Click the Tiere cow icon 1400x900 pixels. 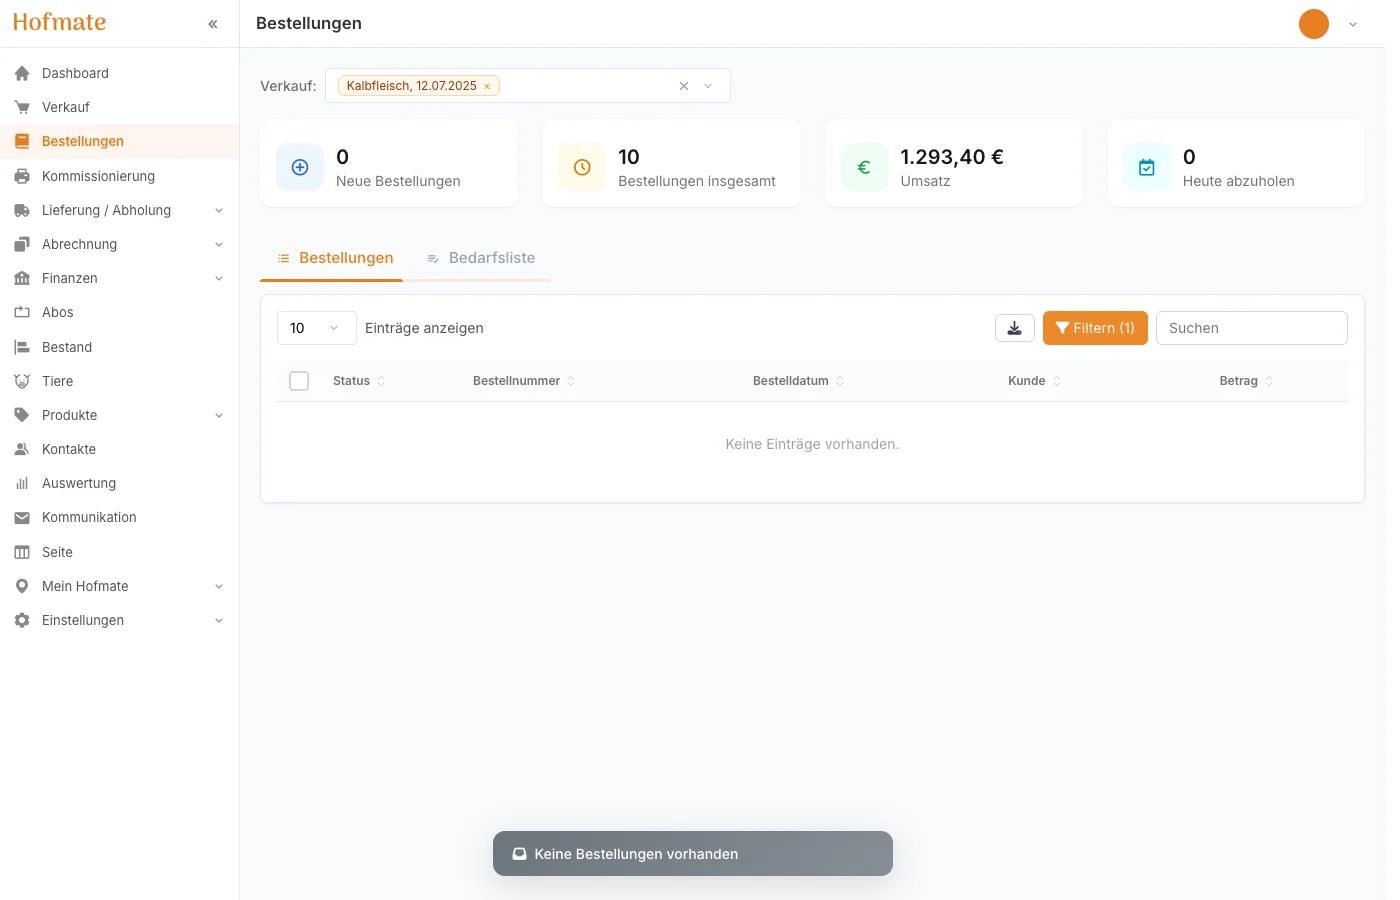22,381
